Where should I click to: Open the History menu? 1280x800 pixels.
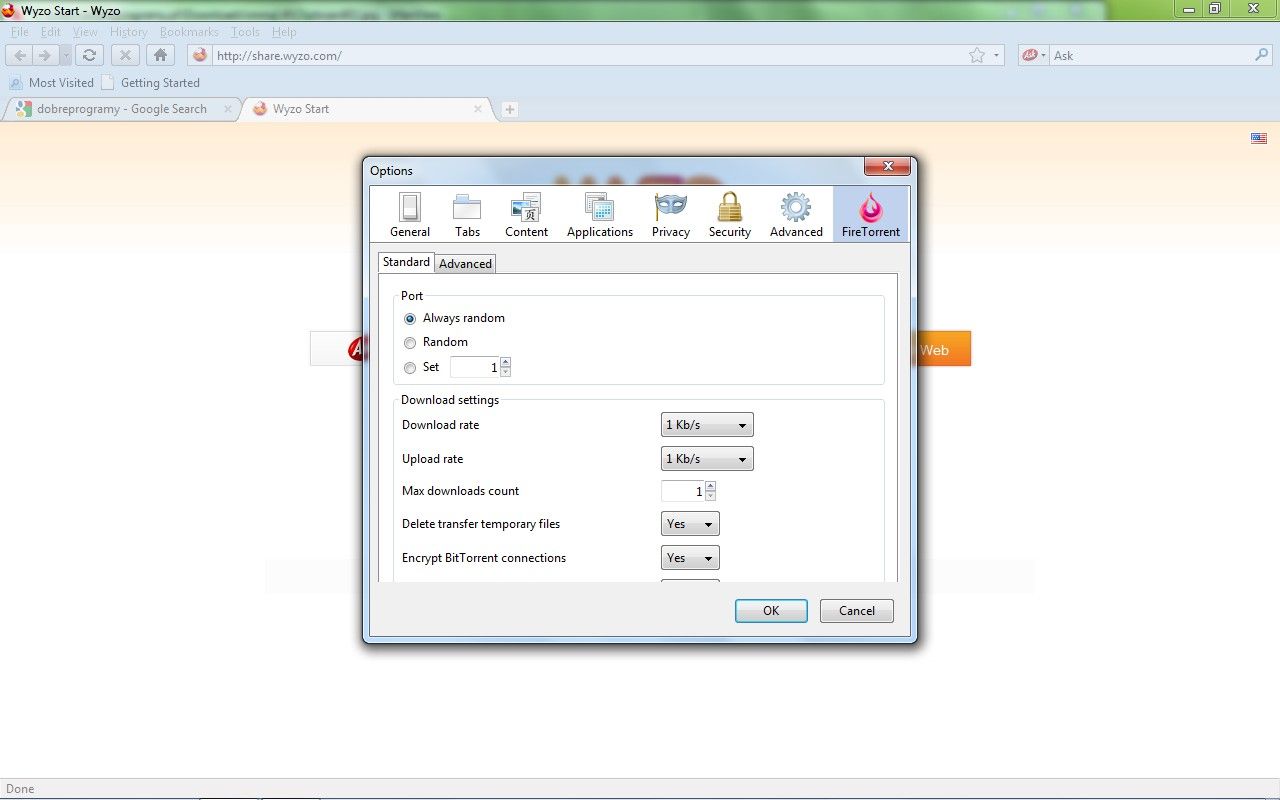[128, 32]
